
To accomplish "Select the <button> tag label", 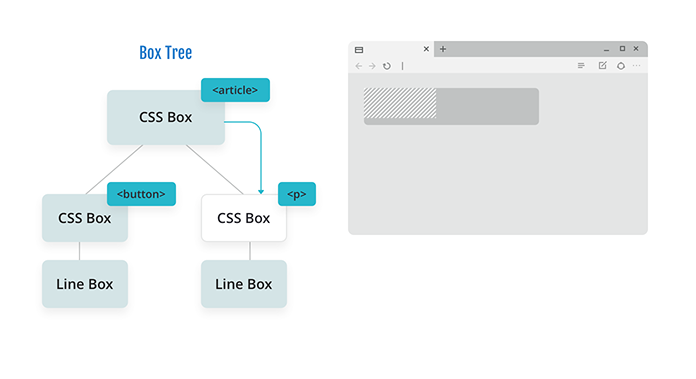I will click(x=141, y=194).
